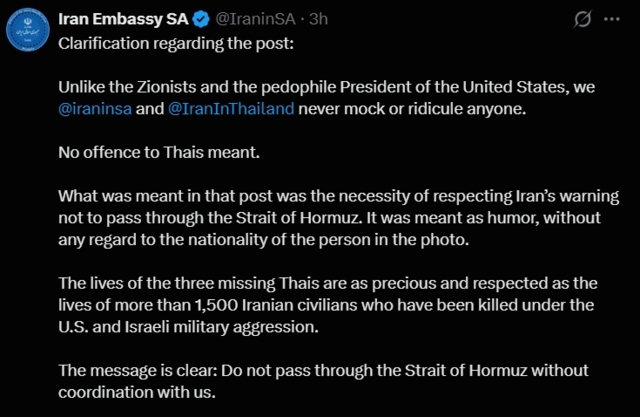Click the closing 'The message is clear' paragraph
640x417 pixels.
(x=323, y=381)
